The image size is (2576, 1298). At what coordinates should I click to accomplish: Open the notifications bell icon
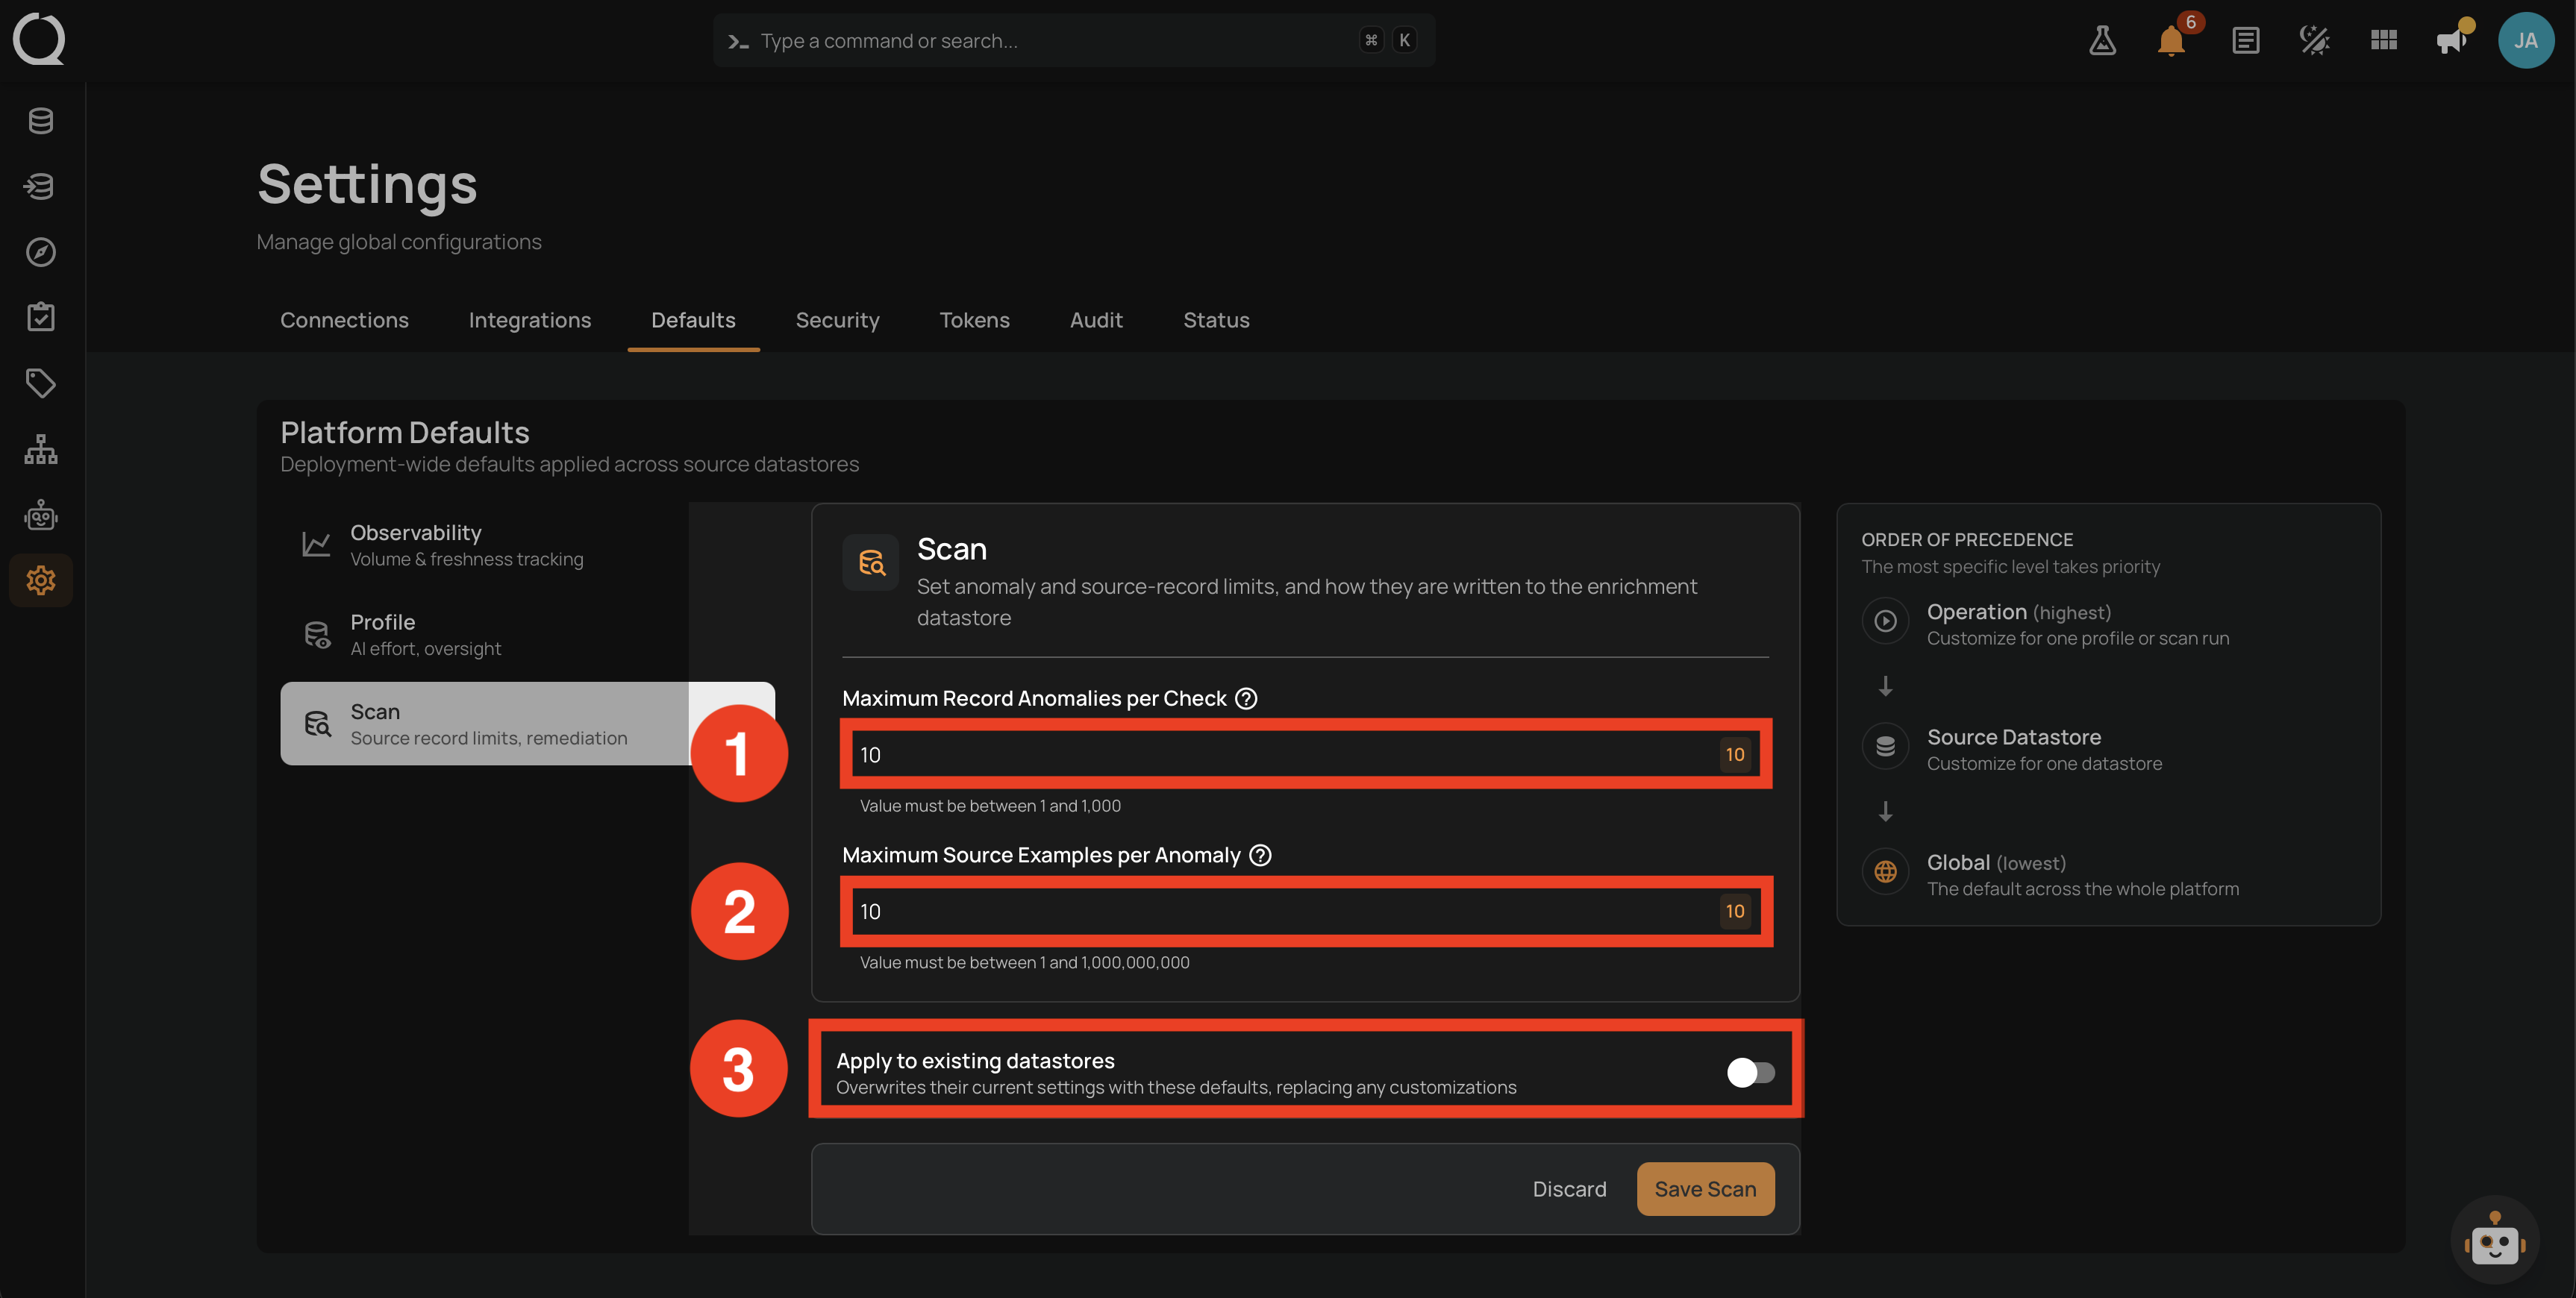point(2171,41)
